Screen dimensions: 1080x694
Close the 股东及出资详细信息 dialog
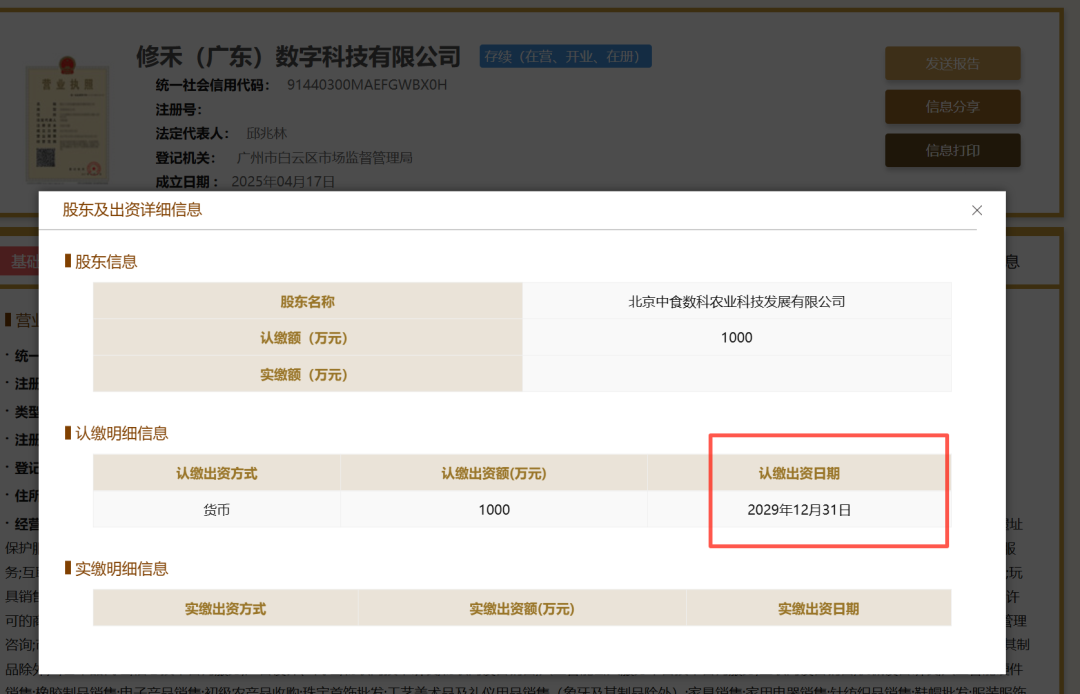coord(977,210)
